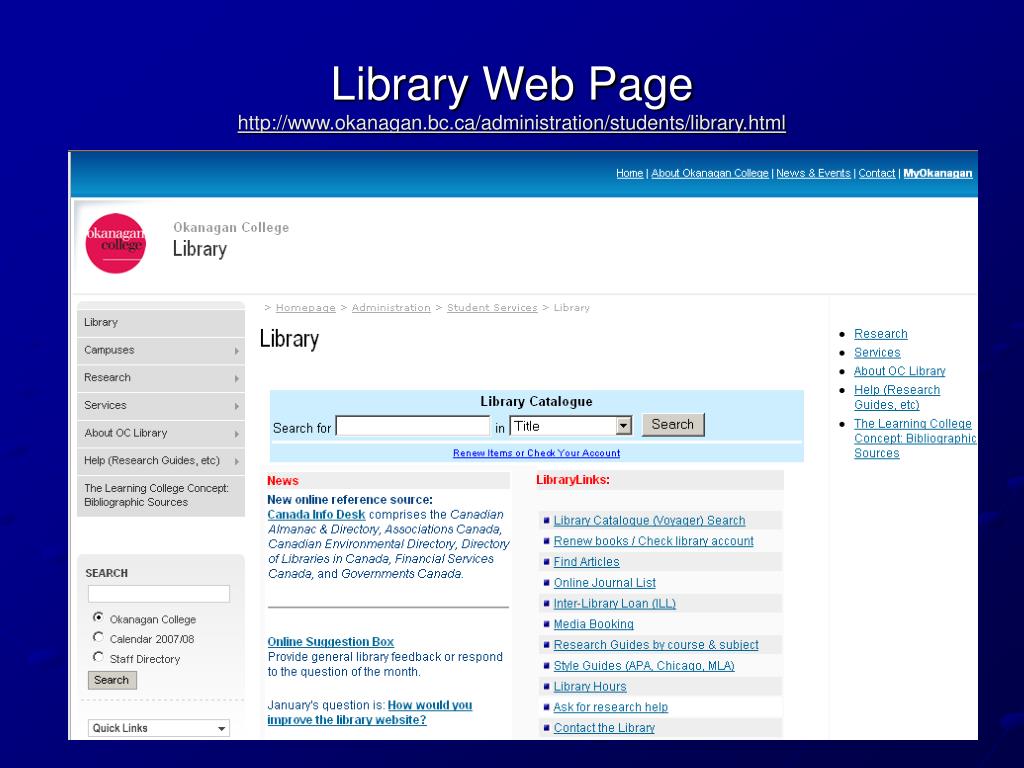Open About Okanagan College top link
Viewport: 1024px width, 768px height.
tap(709, 173)
